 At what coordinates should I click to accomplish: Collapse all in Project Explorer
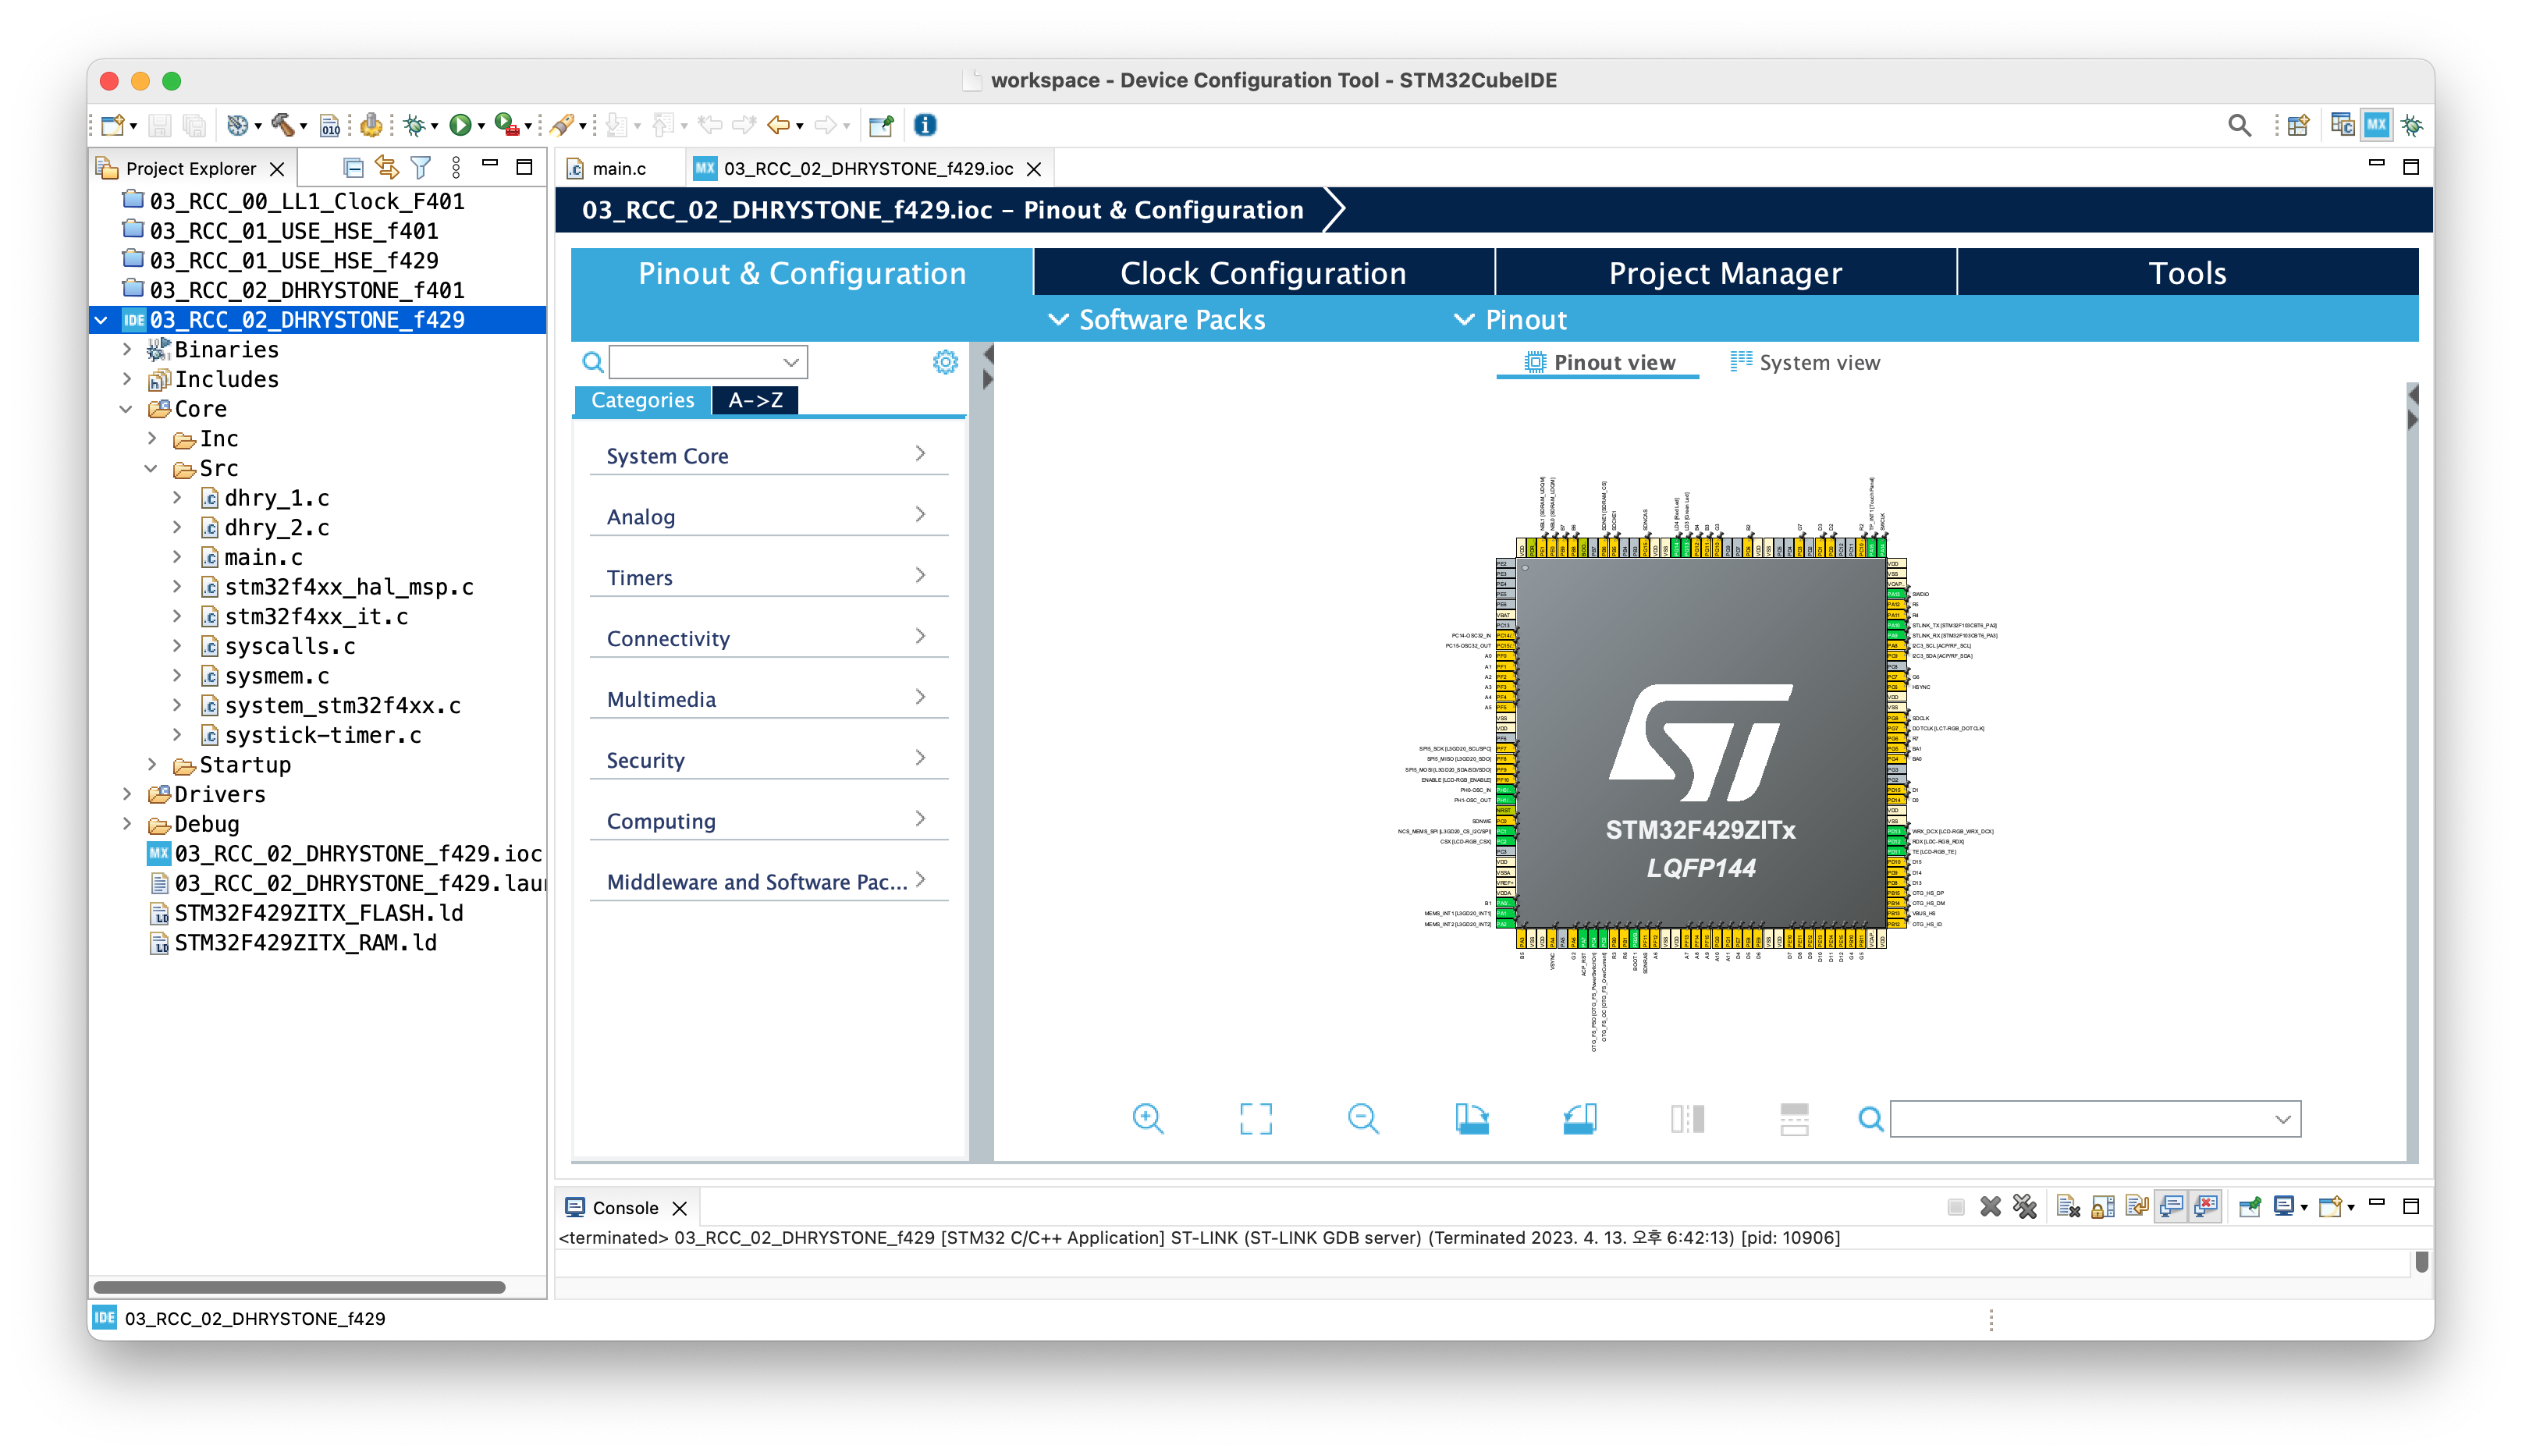coord(352,167)
